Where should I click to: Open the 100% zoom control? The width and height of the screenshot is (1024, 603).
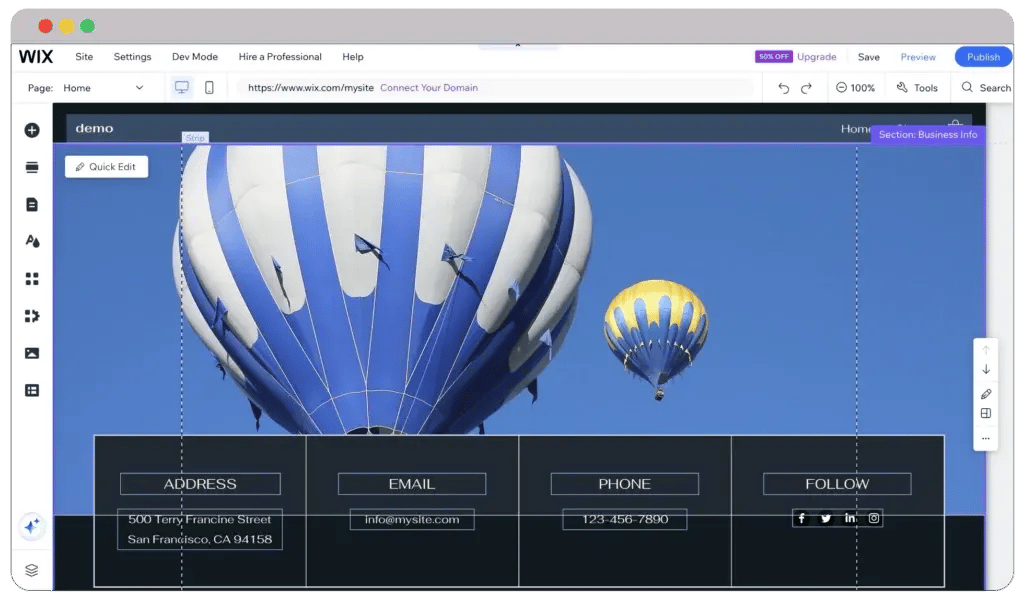pyautogui.click(x=855, y=88)
